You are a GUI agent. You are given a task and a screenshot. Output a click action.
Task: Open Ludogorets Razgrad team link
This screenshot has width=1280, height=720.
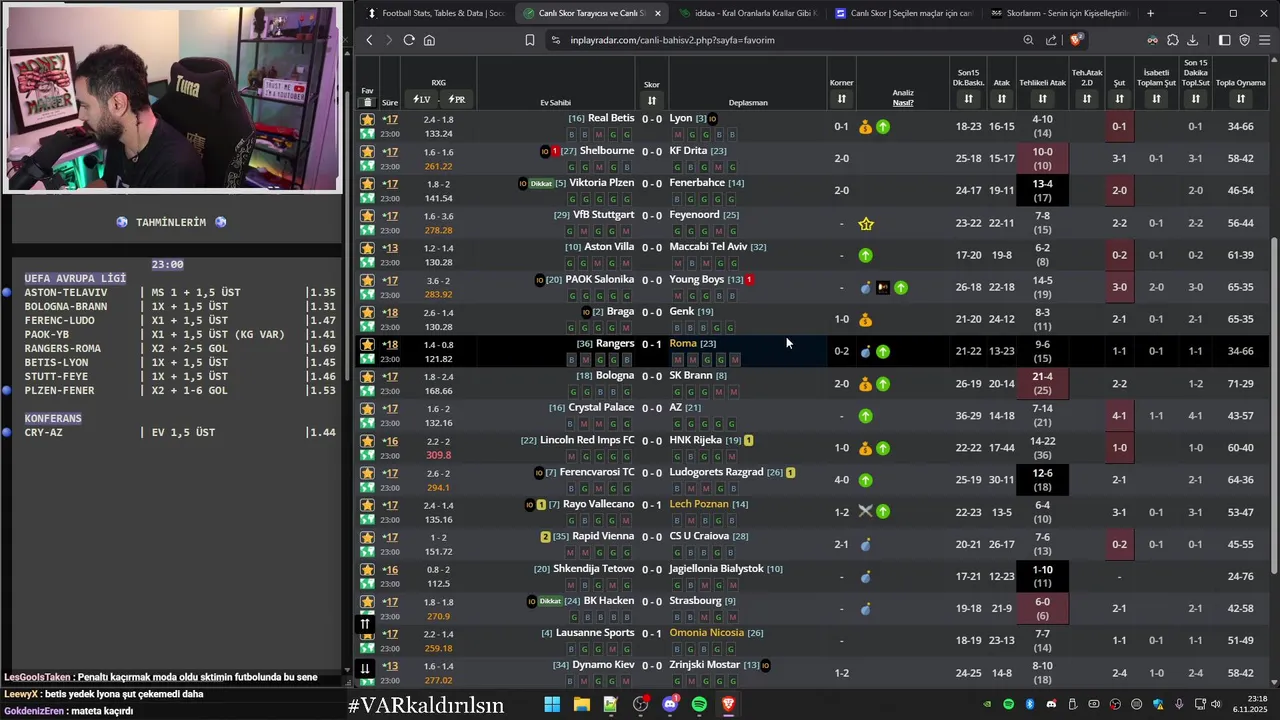[x=716, y=472]
